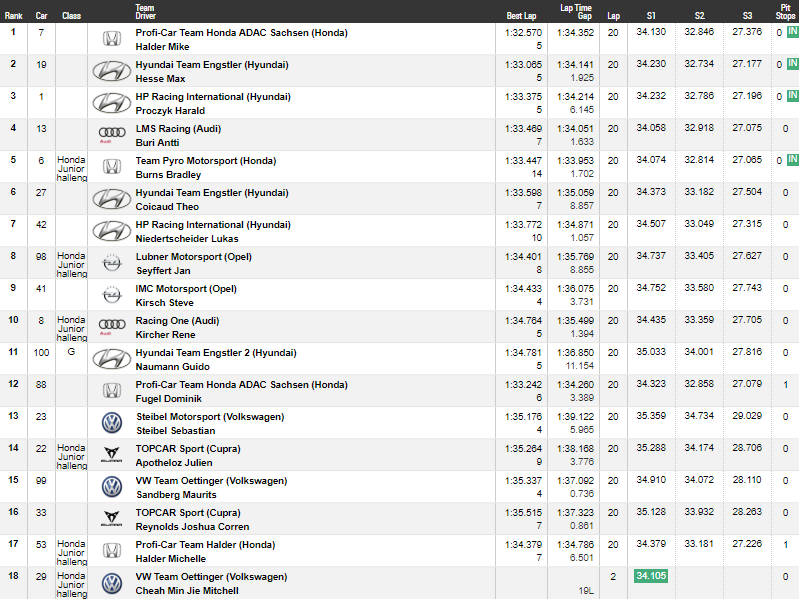
Task: Click the Hyundai logo beside Proczyk Harald
Action: (x=112, y=103)
